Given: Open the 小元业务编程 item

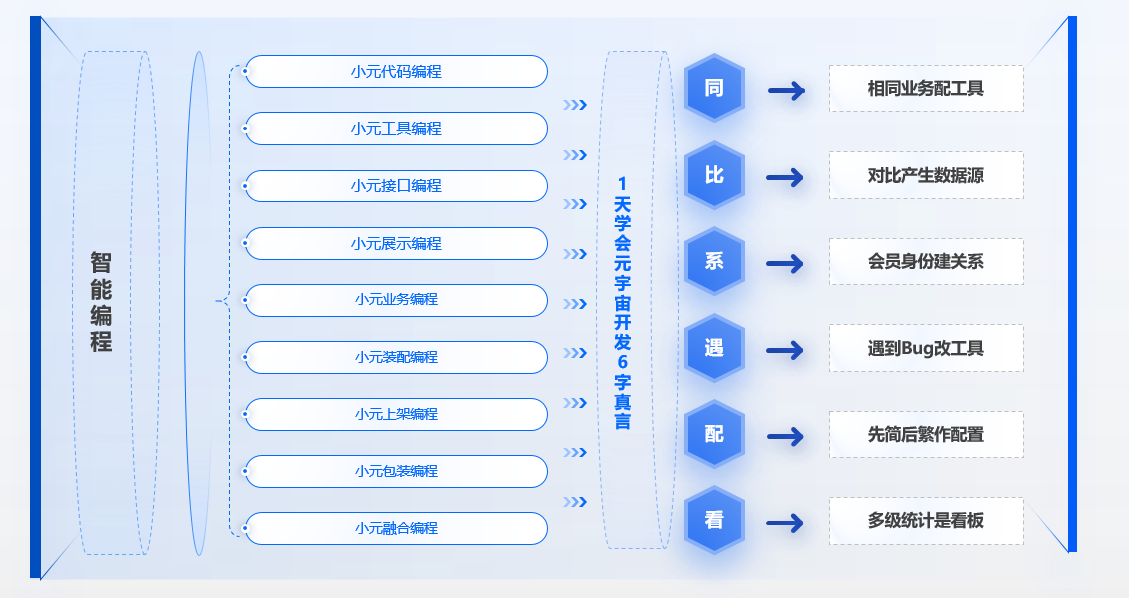Looking at the screenshot, I should click(x=396, y=300).
